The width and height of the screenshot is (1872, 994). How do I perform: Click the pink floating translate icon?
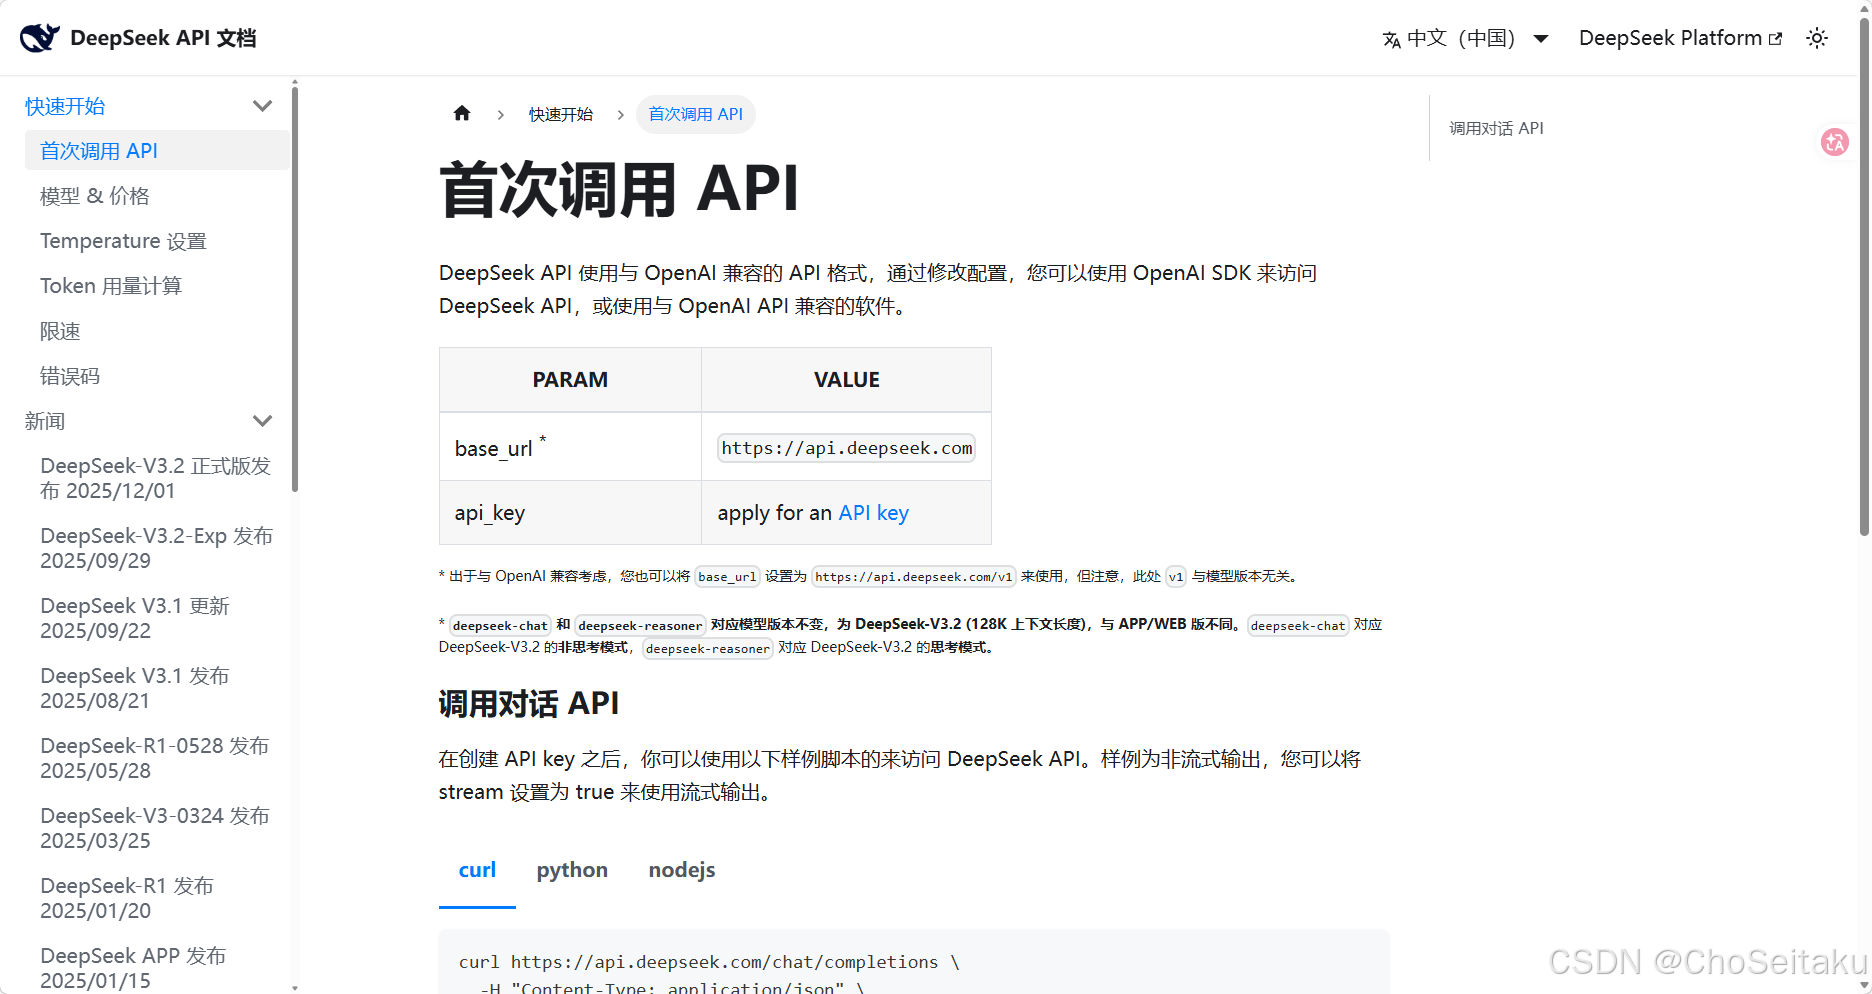coord(1835,142)
